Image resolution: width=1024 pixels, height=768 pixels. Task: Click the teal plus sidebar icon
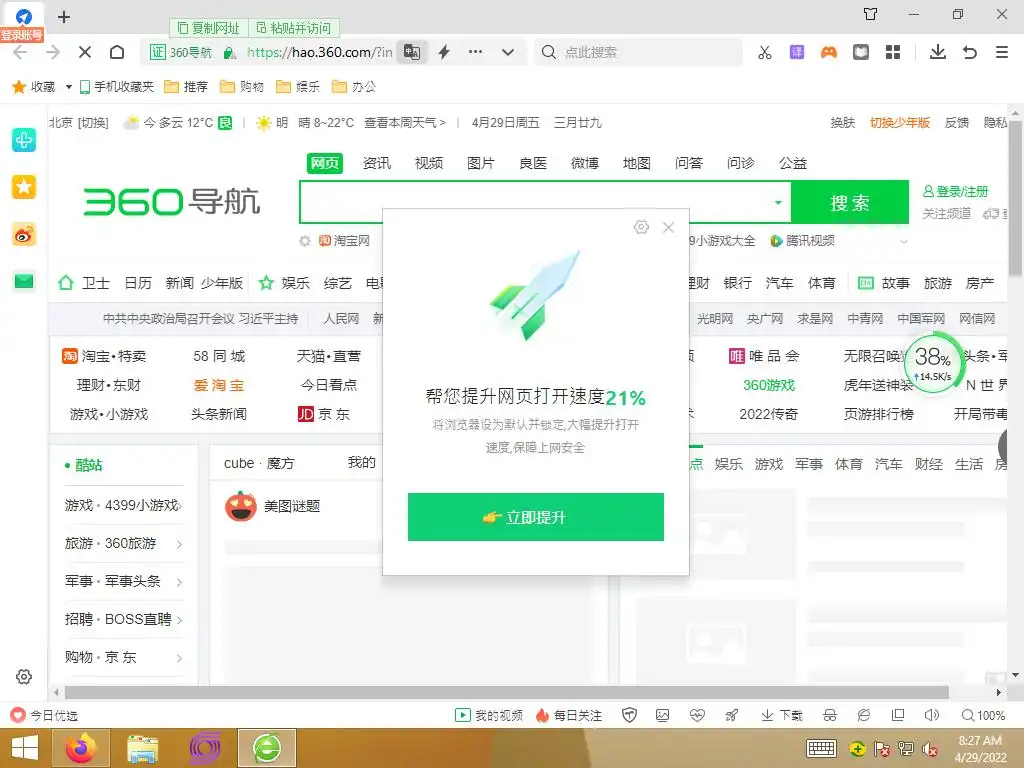click(24, 140)
